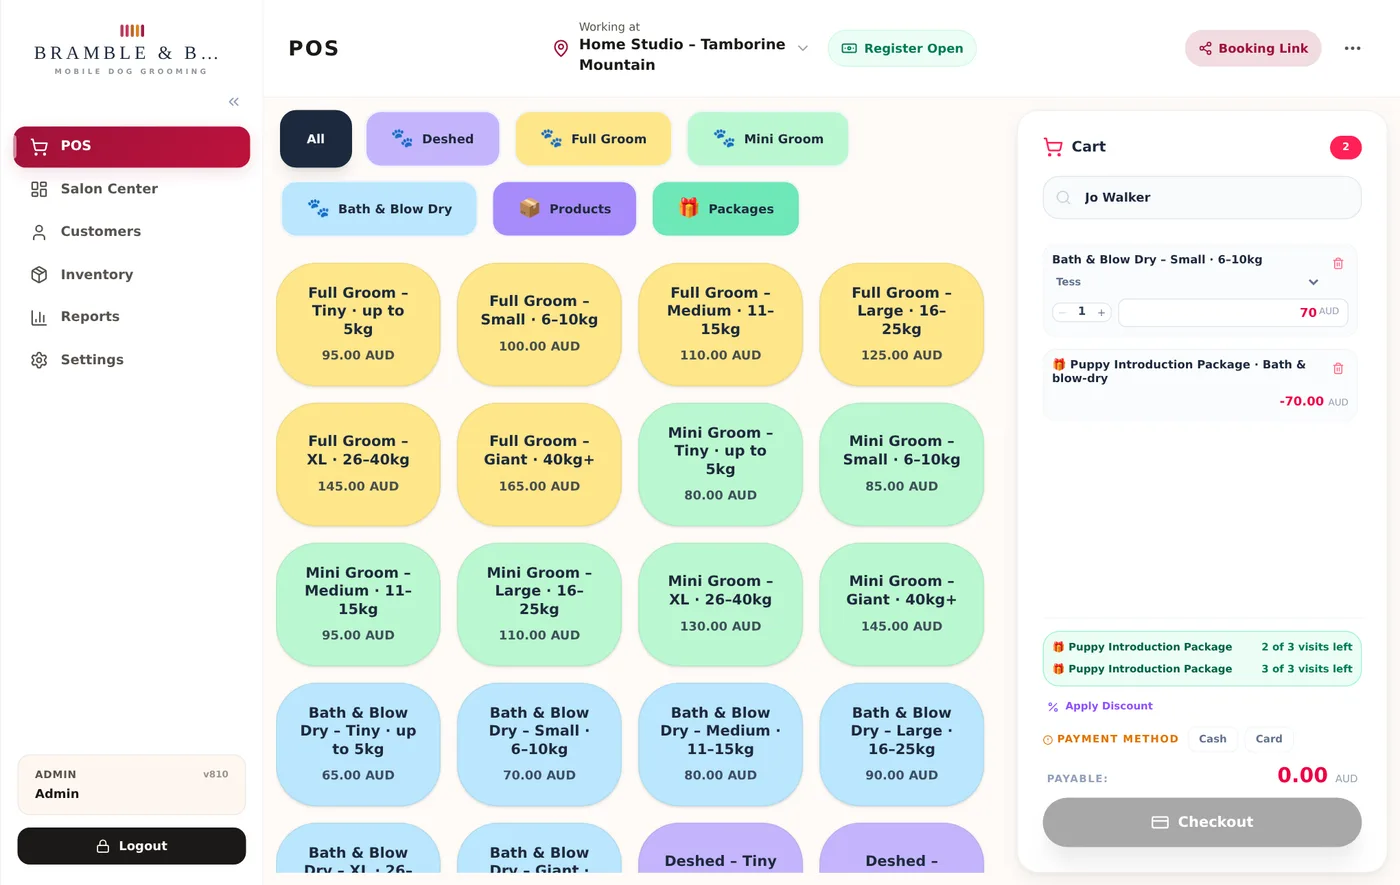Add Full Groom Giant 40kg+
1400x885 pixels.
[539, 464]
